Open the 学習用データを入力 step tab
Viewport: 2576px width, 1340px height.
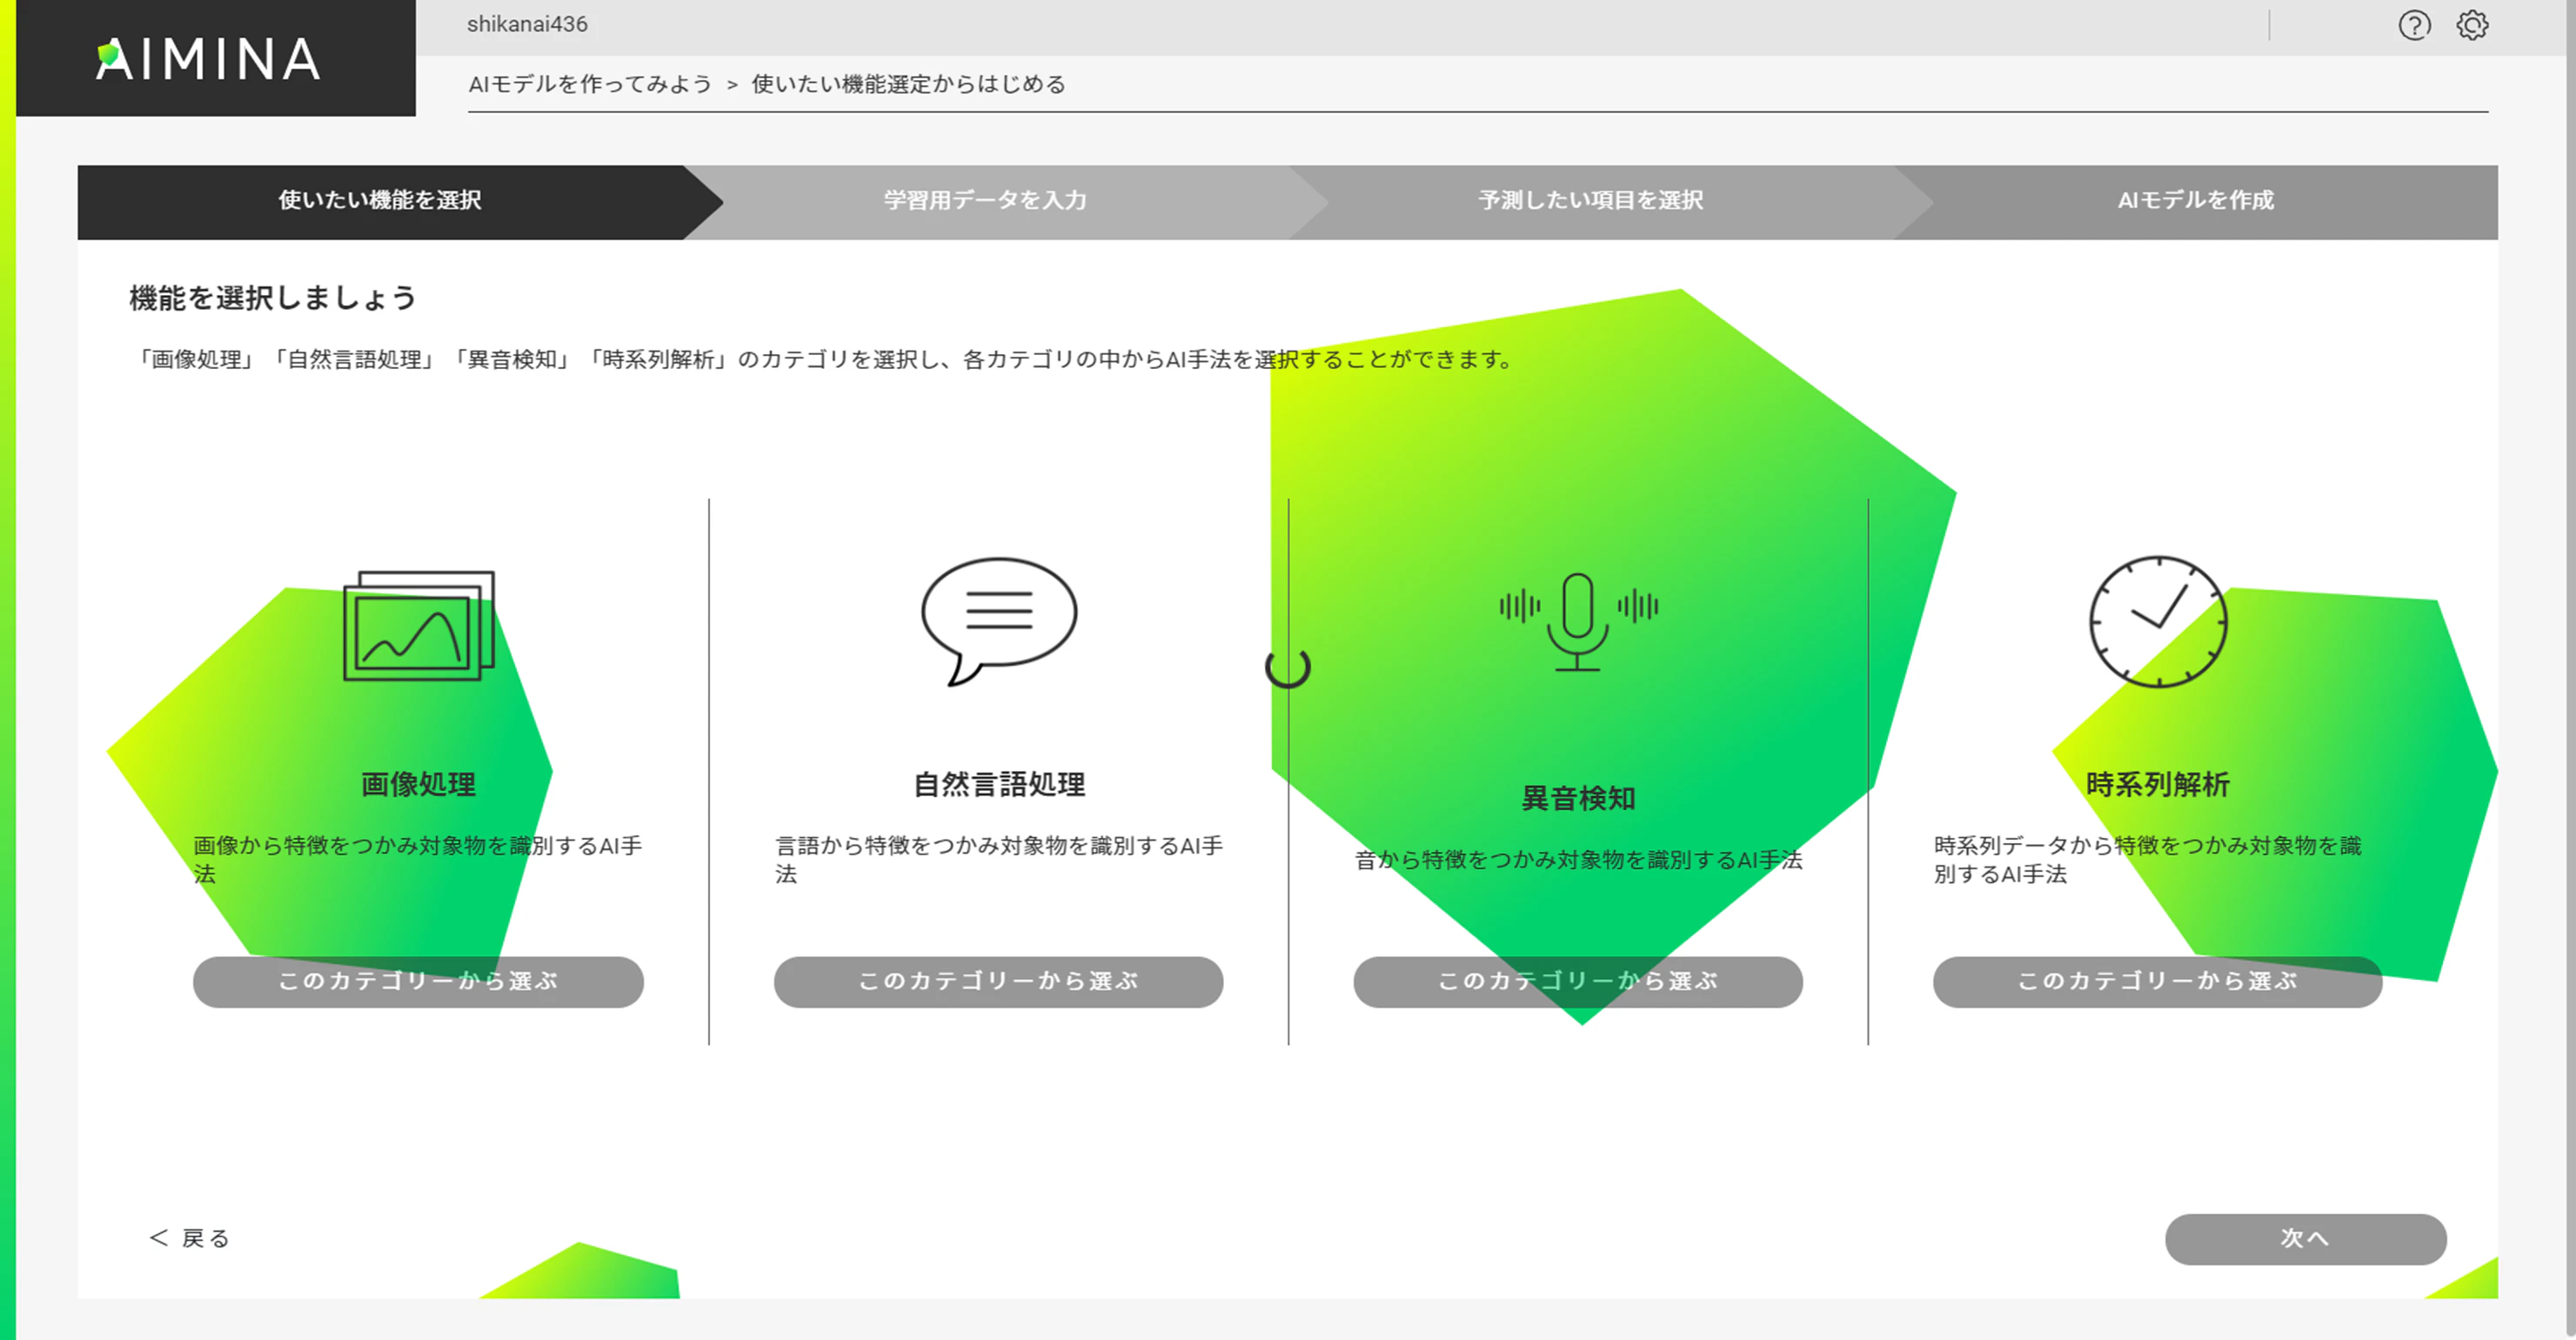tap(985, 200)
